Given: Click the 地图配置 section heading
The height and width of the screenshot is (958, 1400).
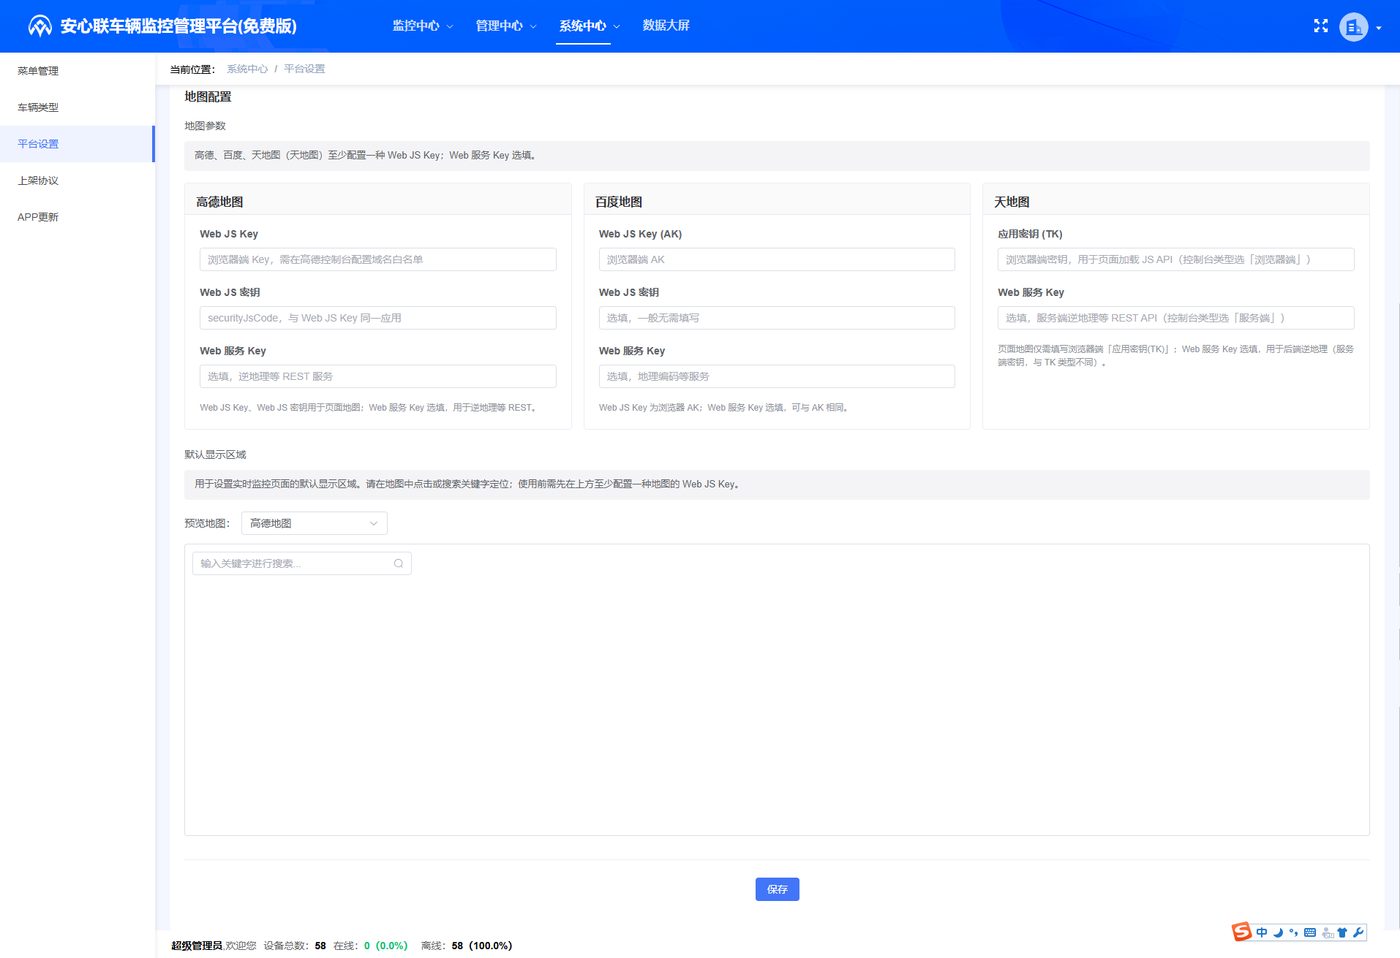Looking at the screenshot, I should [x=208, y=97].
